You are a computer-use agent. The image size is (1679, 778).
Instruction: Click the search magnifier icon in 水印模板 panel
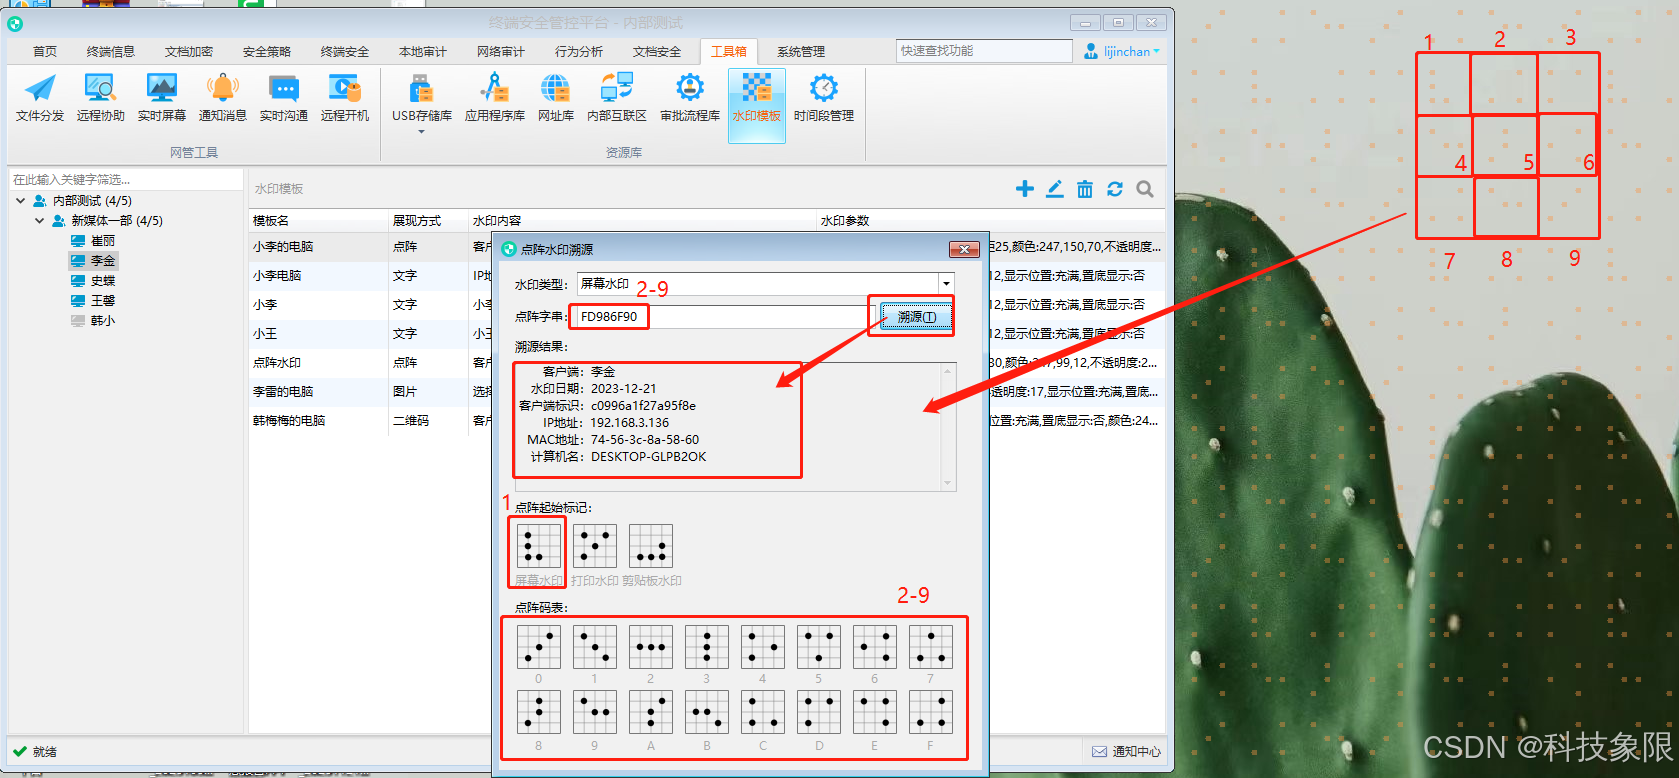[x=1145, y=189]
